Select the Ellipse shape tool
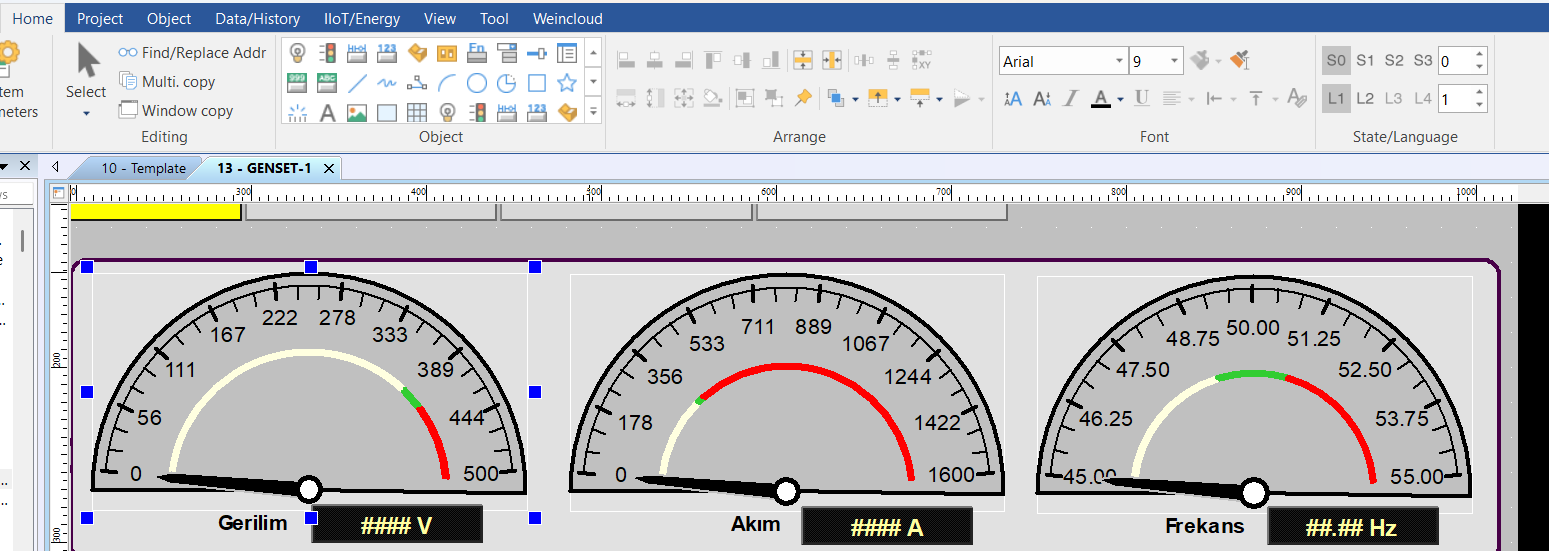The height and width of the screenshot is (551, 1549). pyautogui.click(x=477, y=83)
